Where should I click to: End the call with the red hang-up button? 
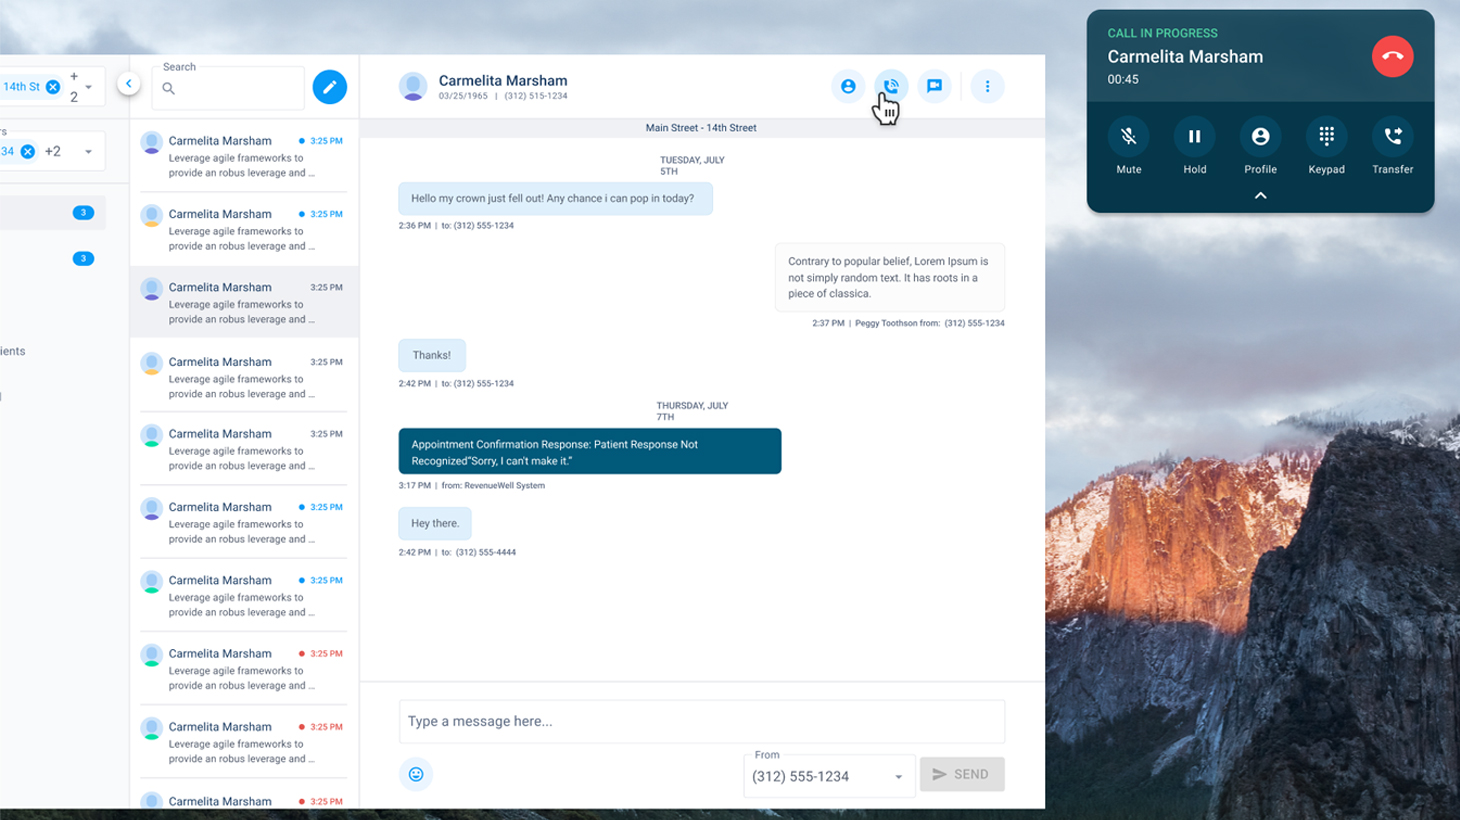click(1392, 57)
